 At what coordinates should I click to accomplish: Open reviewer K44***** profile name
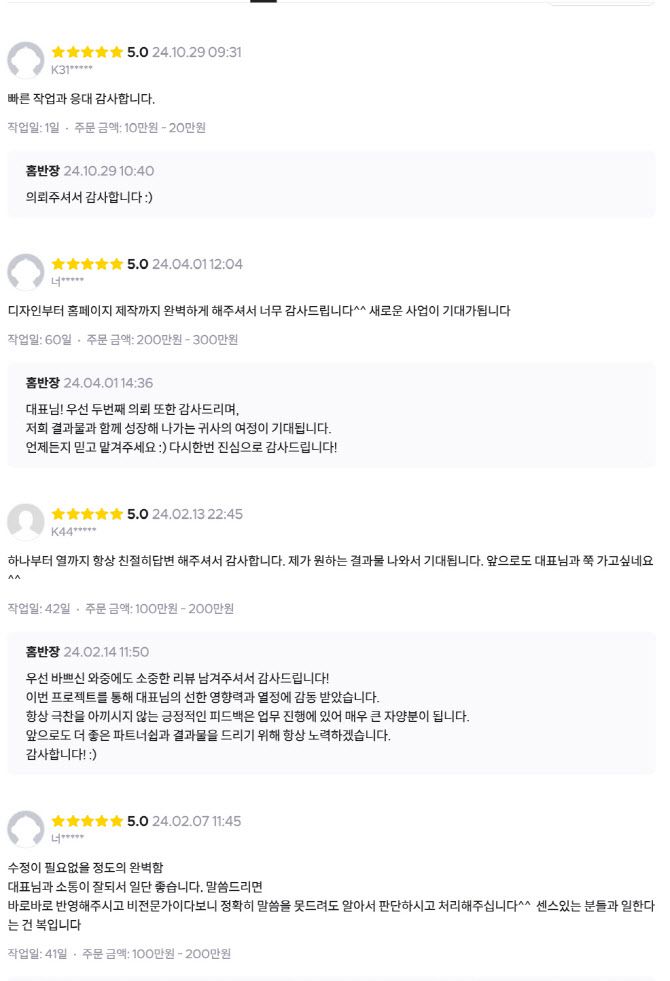(74, 530)
